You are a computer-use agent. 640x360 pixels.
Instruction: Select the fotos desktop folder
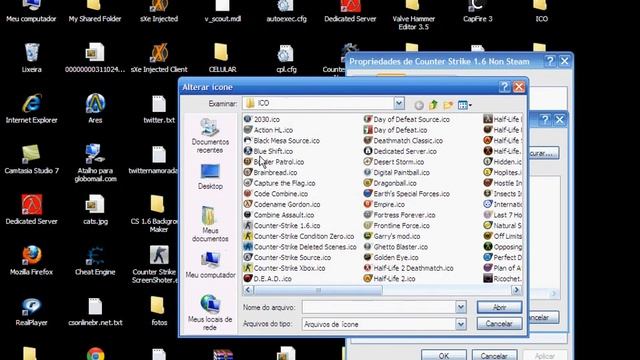coord(159,311)
